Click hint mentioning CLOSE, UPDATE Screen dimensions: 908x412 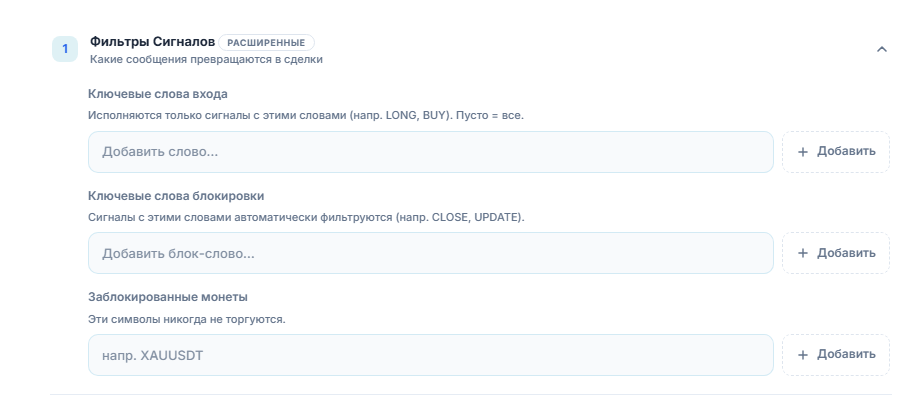click(306, 217)
